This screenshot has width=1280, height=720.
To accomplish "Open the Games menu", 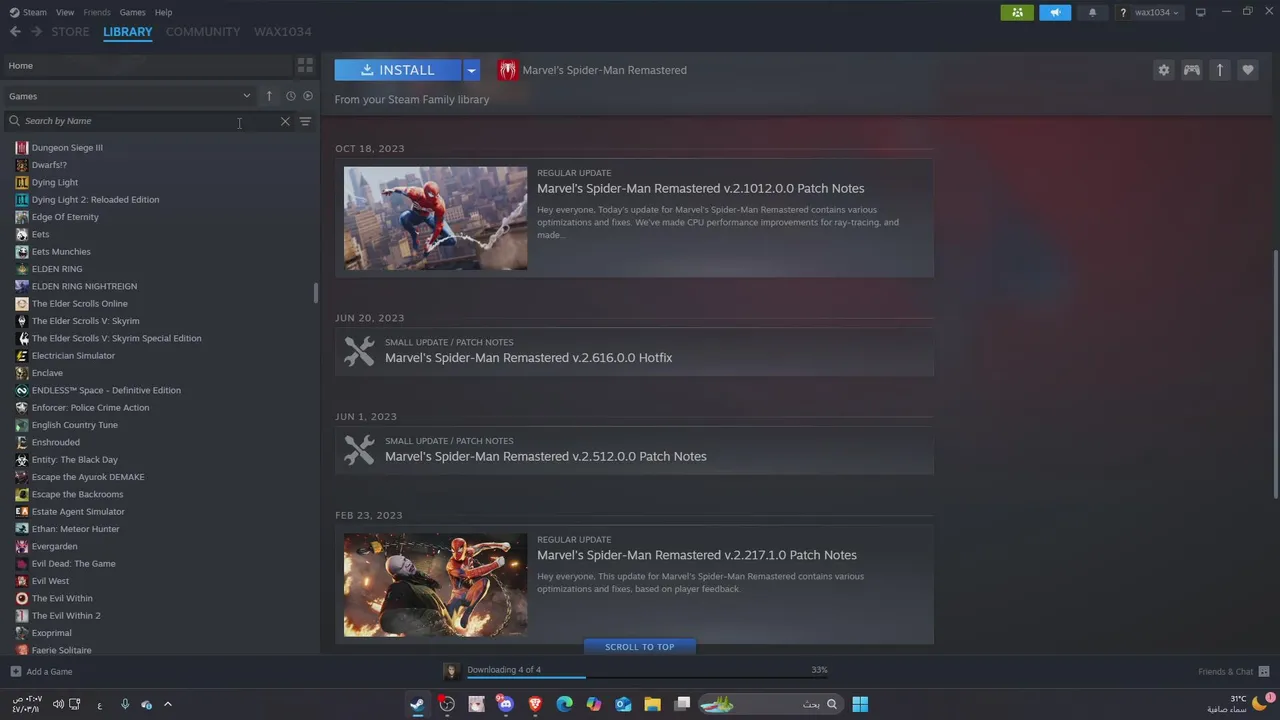I will [132, 12].
